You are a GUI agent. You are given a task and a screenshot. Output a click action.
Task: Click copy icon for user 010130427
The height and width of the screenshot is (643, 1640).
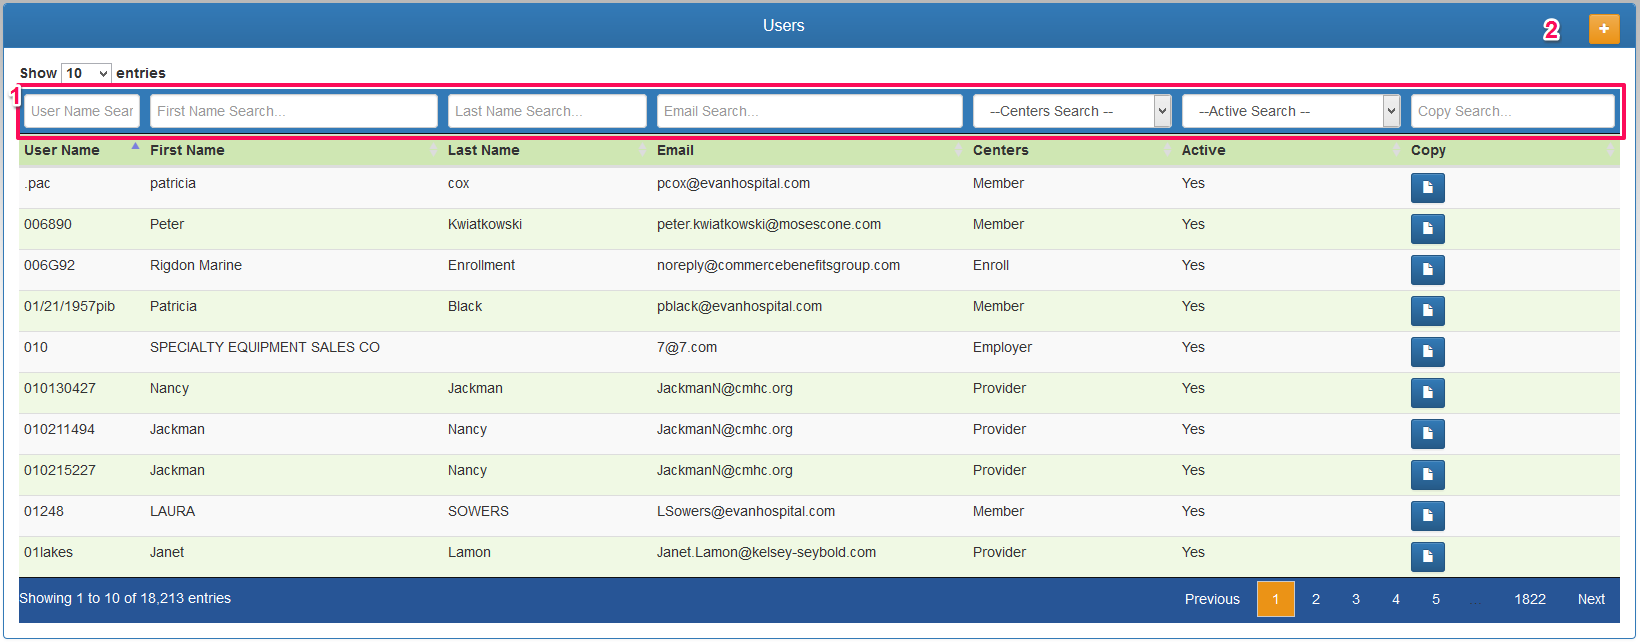[x=1427, y=393]
